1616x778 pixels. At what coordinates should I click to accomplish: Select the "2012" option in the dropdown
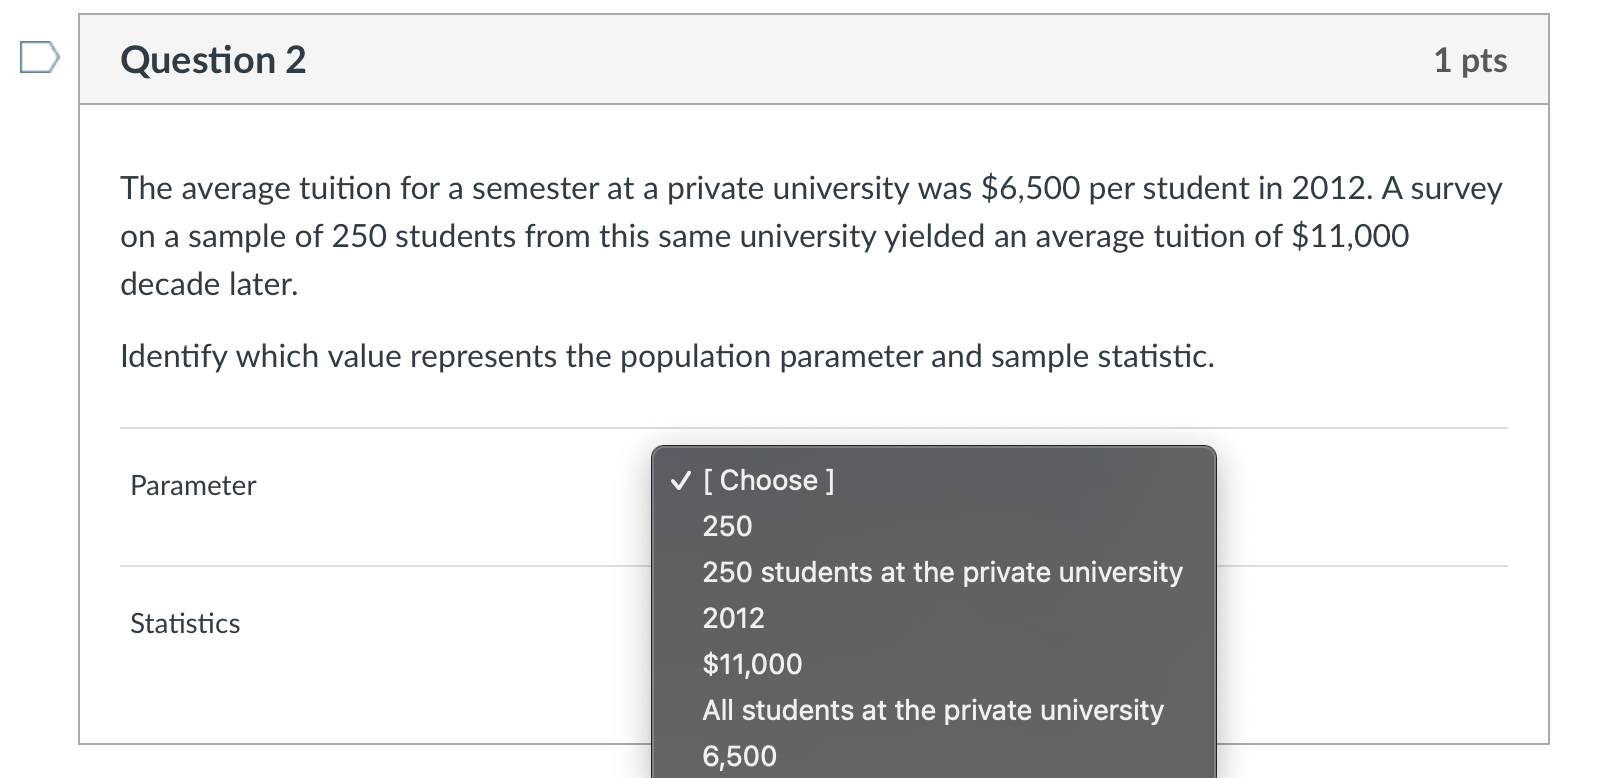click(733, 619)
